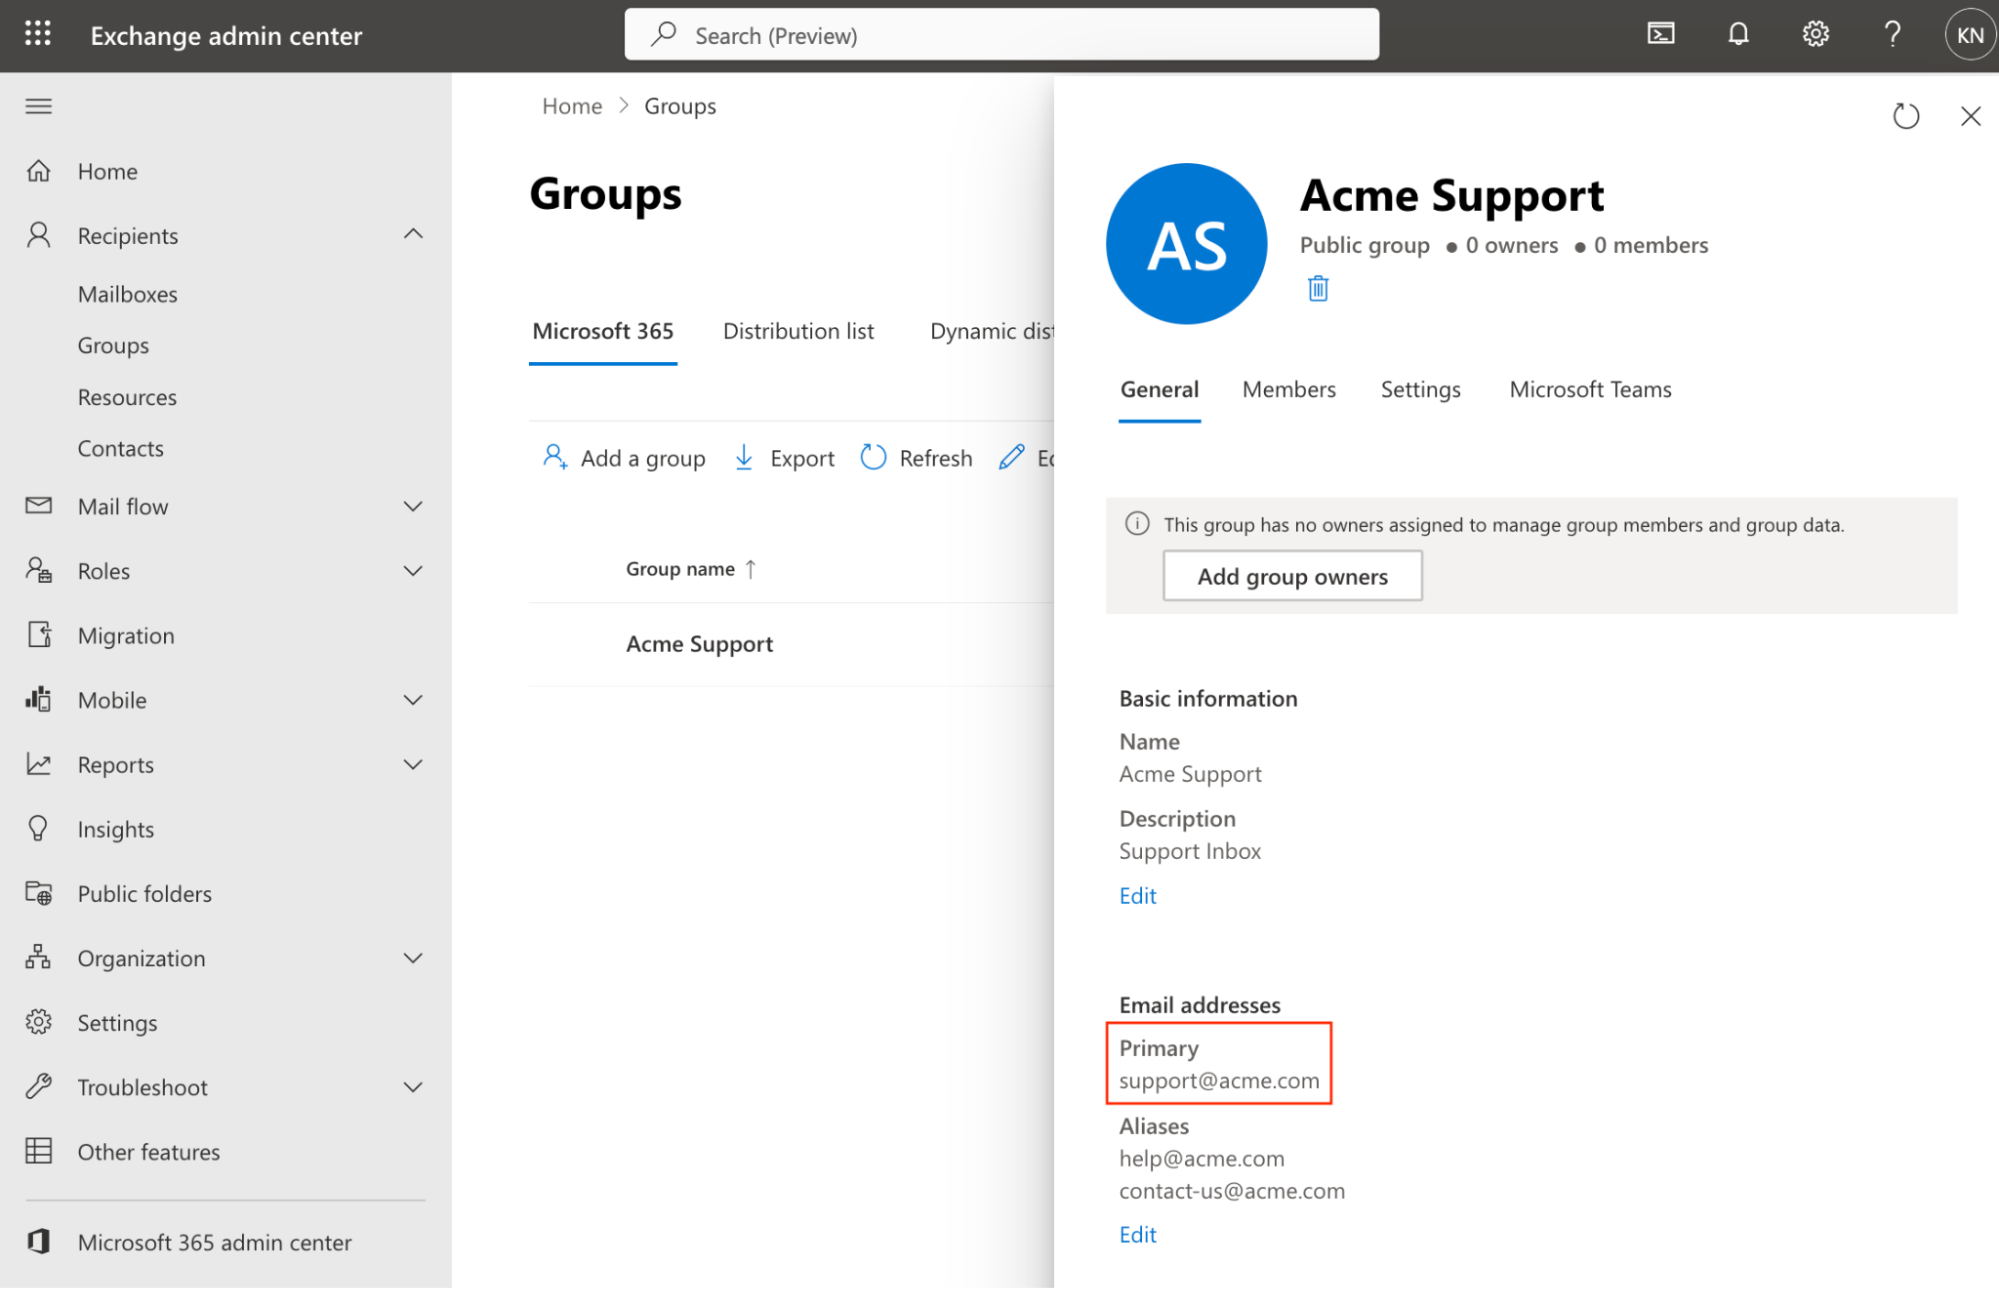
Task: Switch to the Microsoft Teams tab
Action: point(1590,390)
